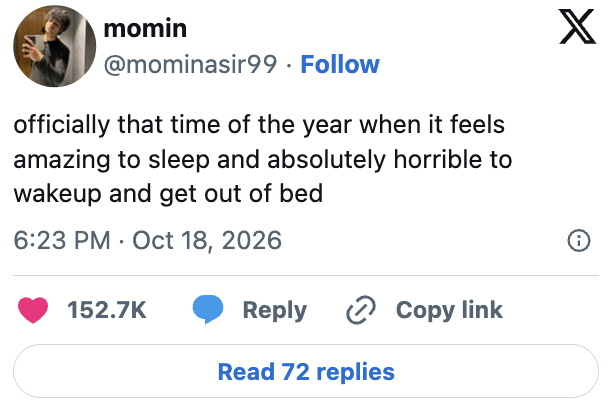The height and width of the screenshot is (412, 614).
Task: Click the Copy link label
Action: 449,310
